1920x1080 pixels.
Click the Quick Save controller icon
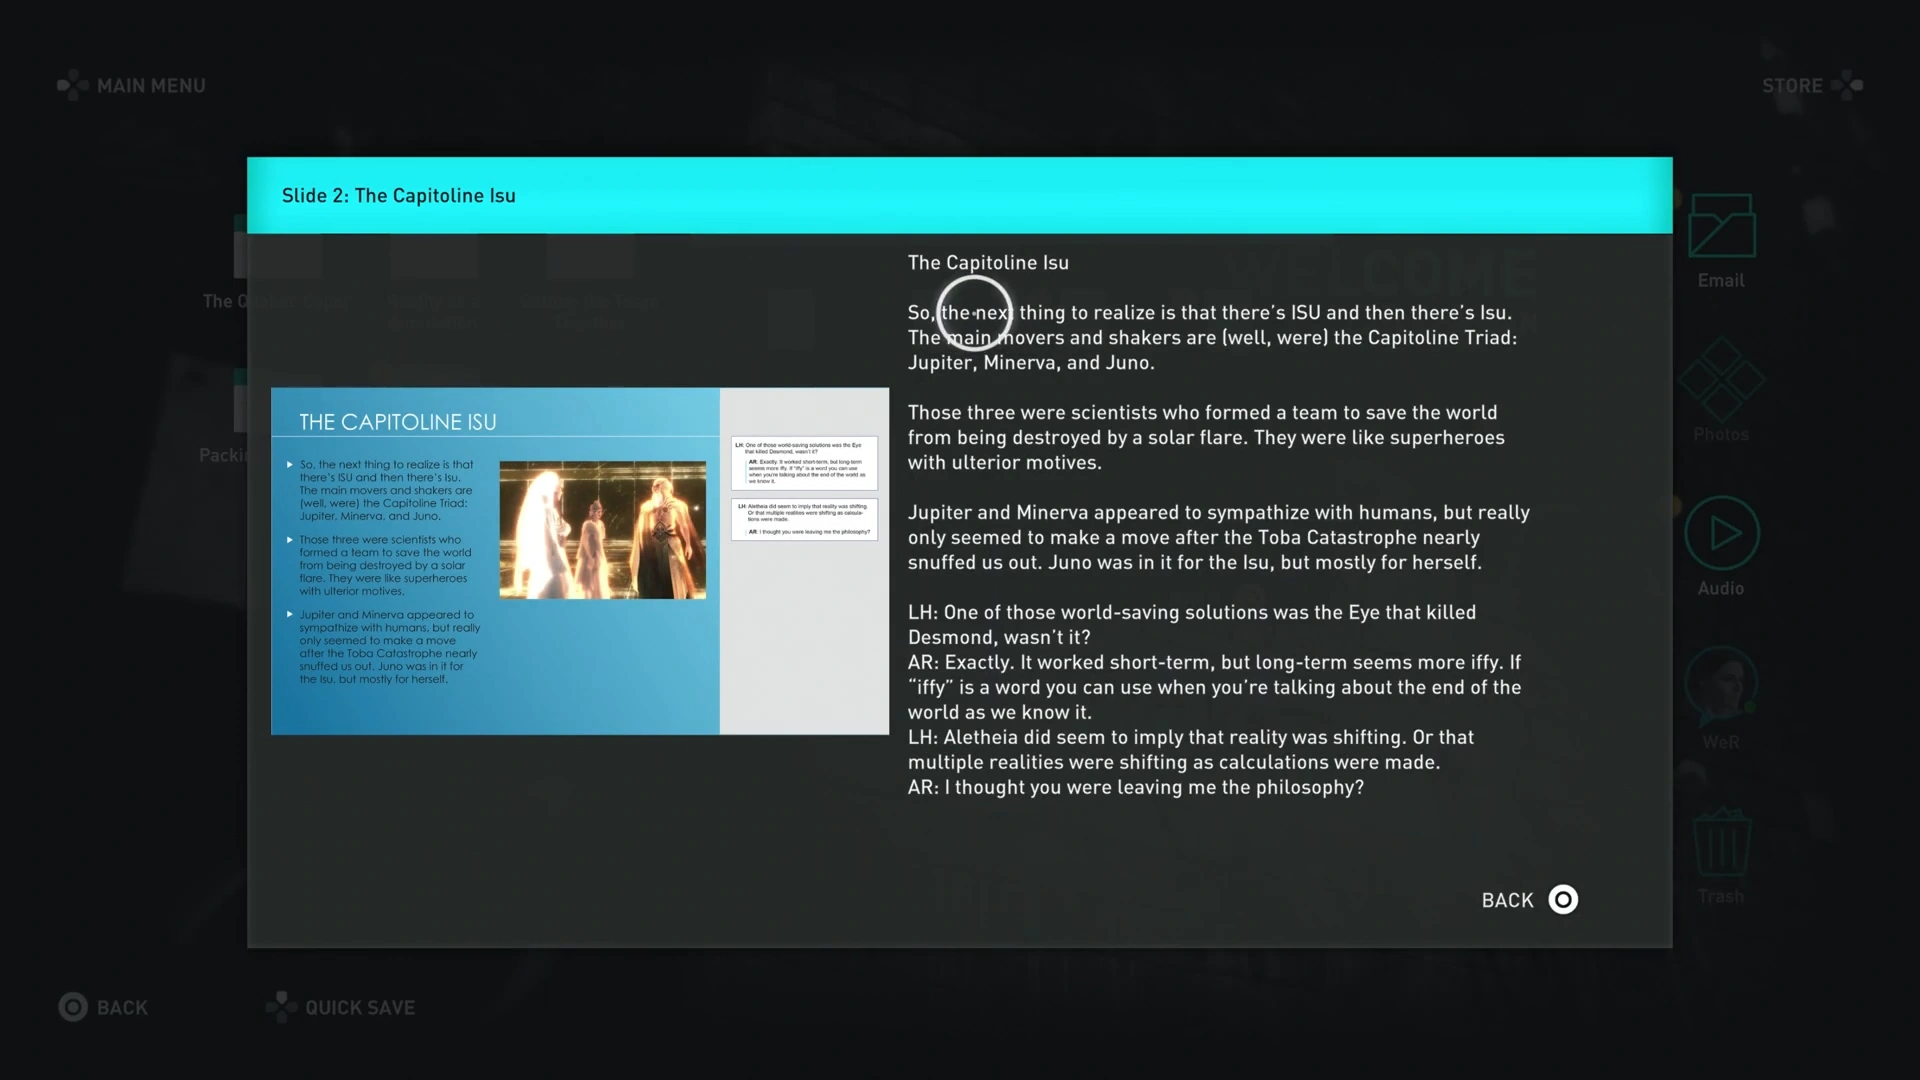click(281, 1007)
